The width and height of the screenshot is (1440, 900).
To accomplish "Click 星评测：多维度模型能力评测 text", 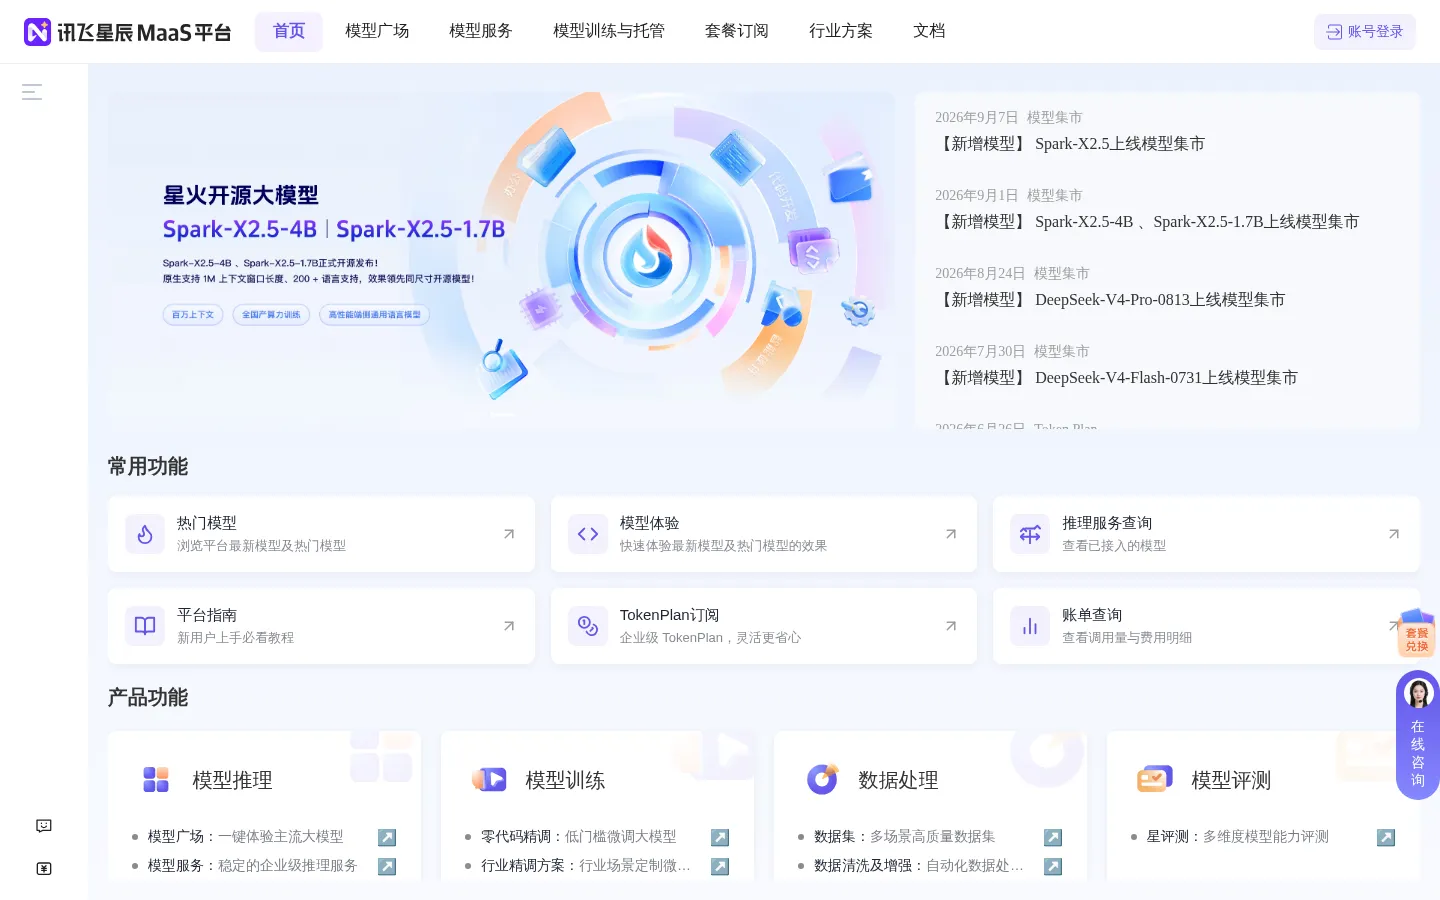I will point(1238,837).
